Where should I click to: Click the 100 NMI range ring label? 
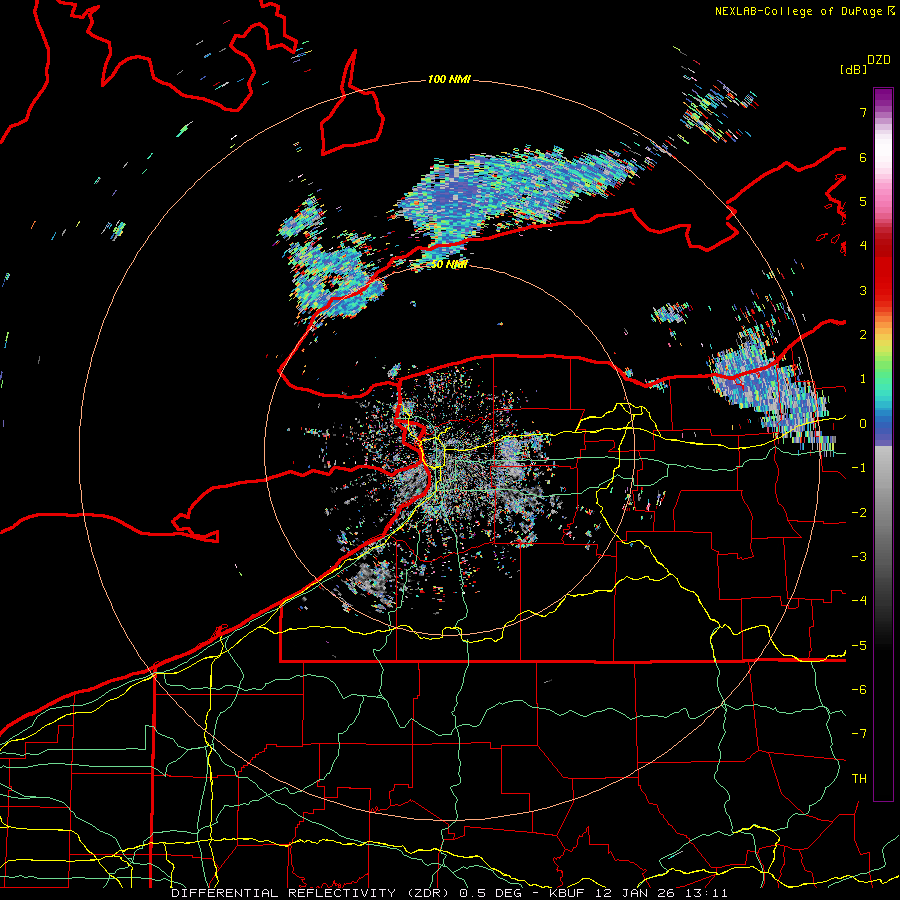pyautogui.click(x=449, y=79)
